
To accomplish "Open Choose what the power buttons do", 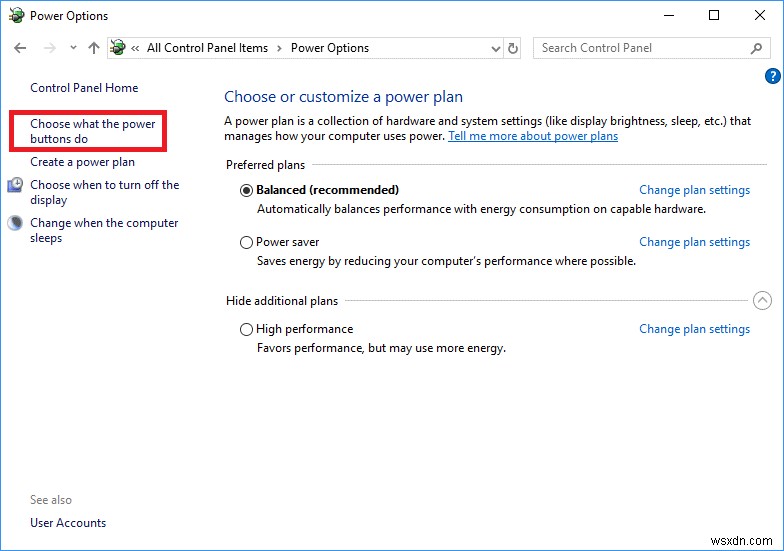I will tap(92, 131).
